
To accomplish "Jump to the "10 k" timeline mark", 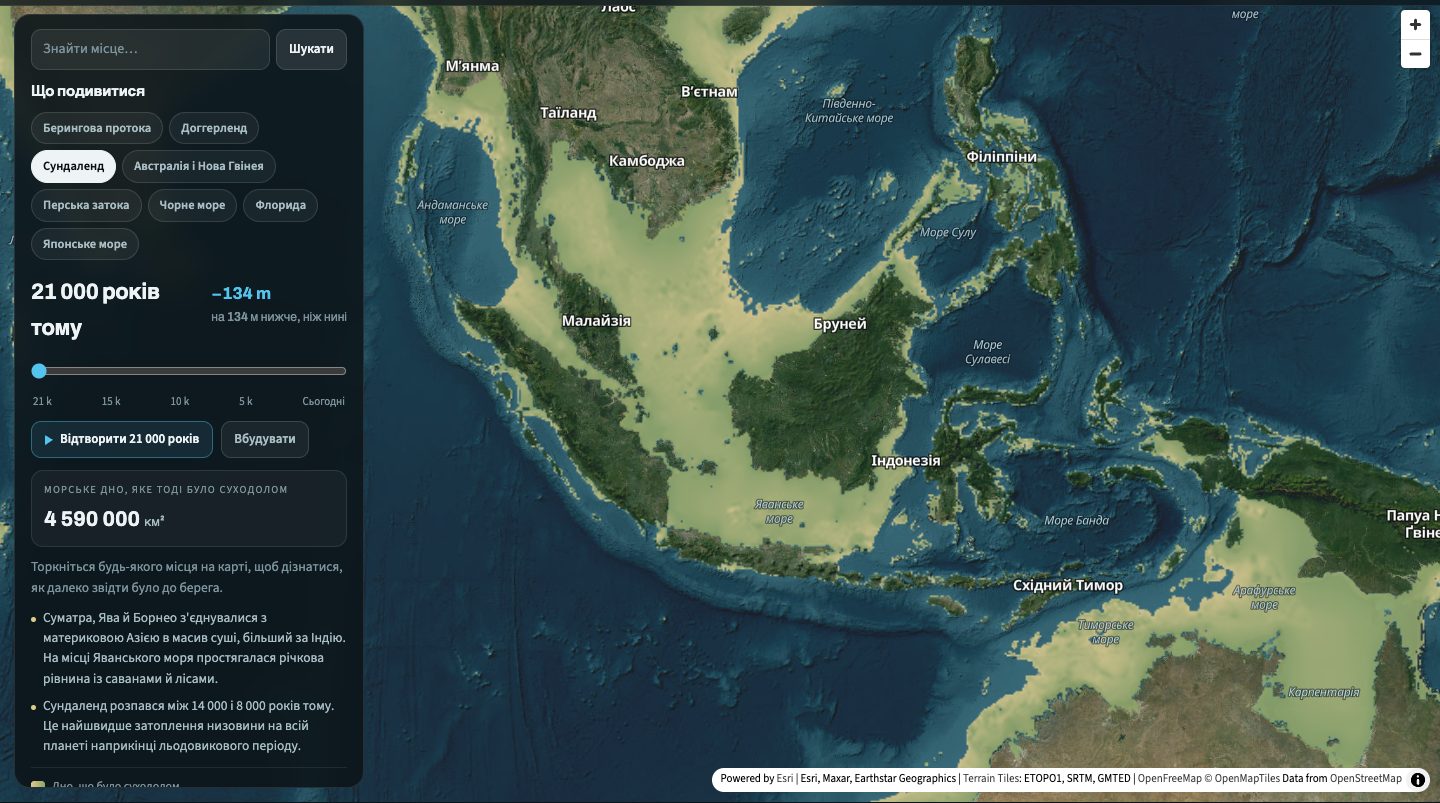I will (x=180, y=401).
